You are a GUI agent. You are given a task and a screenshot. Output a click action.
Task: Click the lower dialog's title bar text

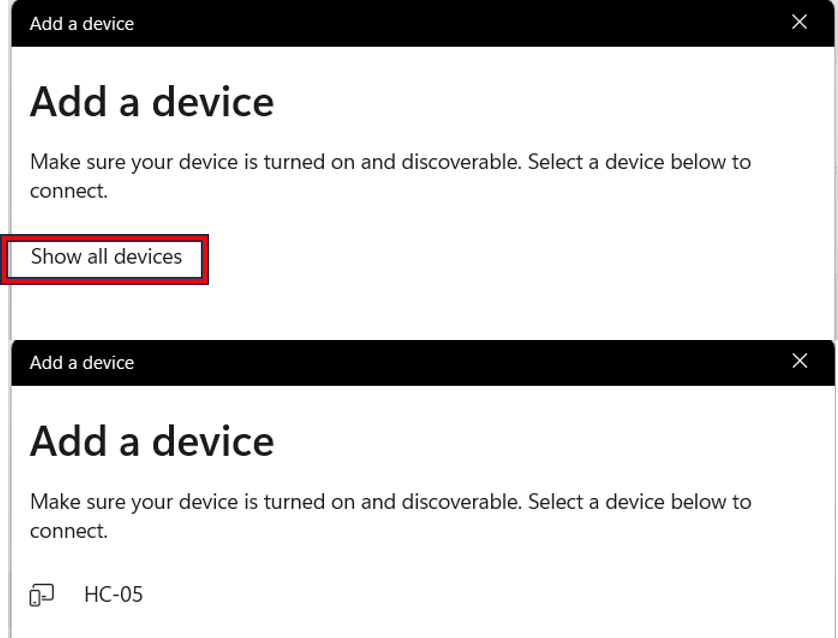pos(82,363)
